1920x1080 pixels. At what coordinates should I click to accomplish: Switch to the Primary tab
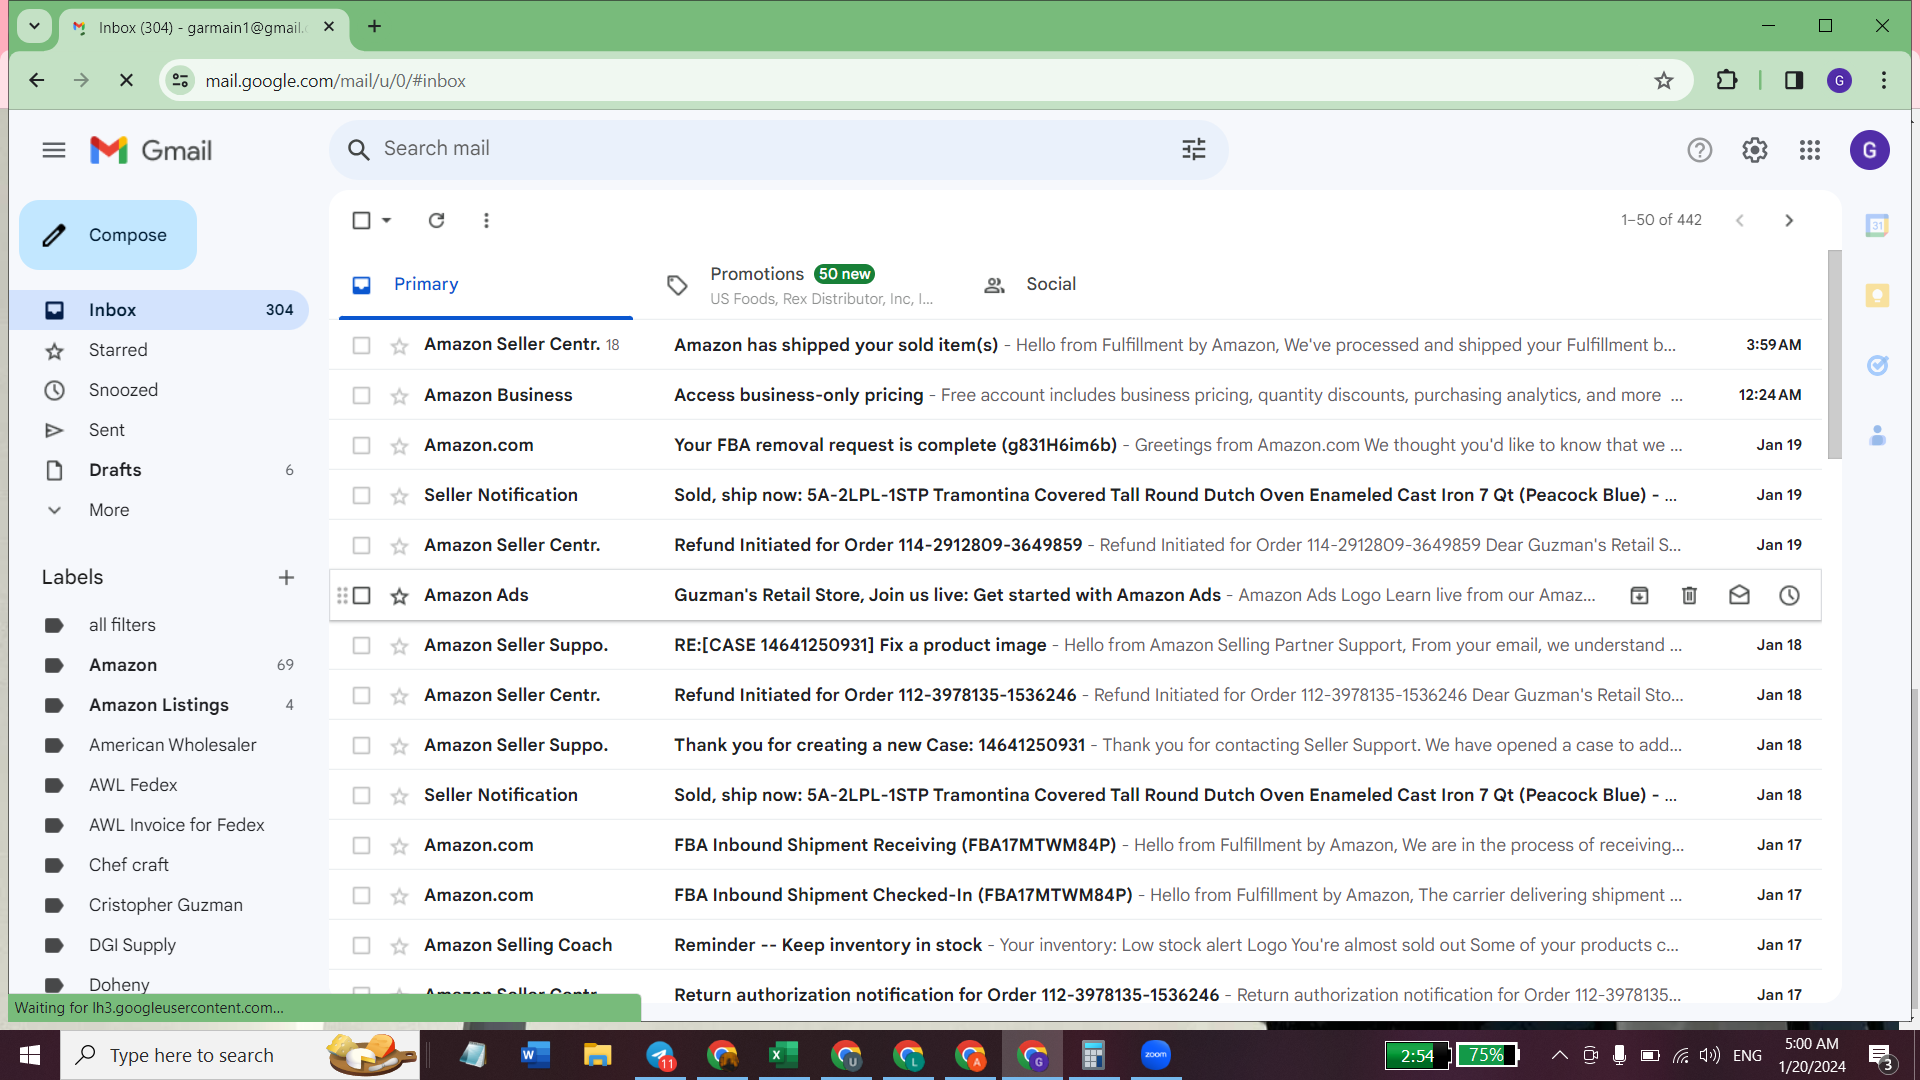pos(486,285)
